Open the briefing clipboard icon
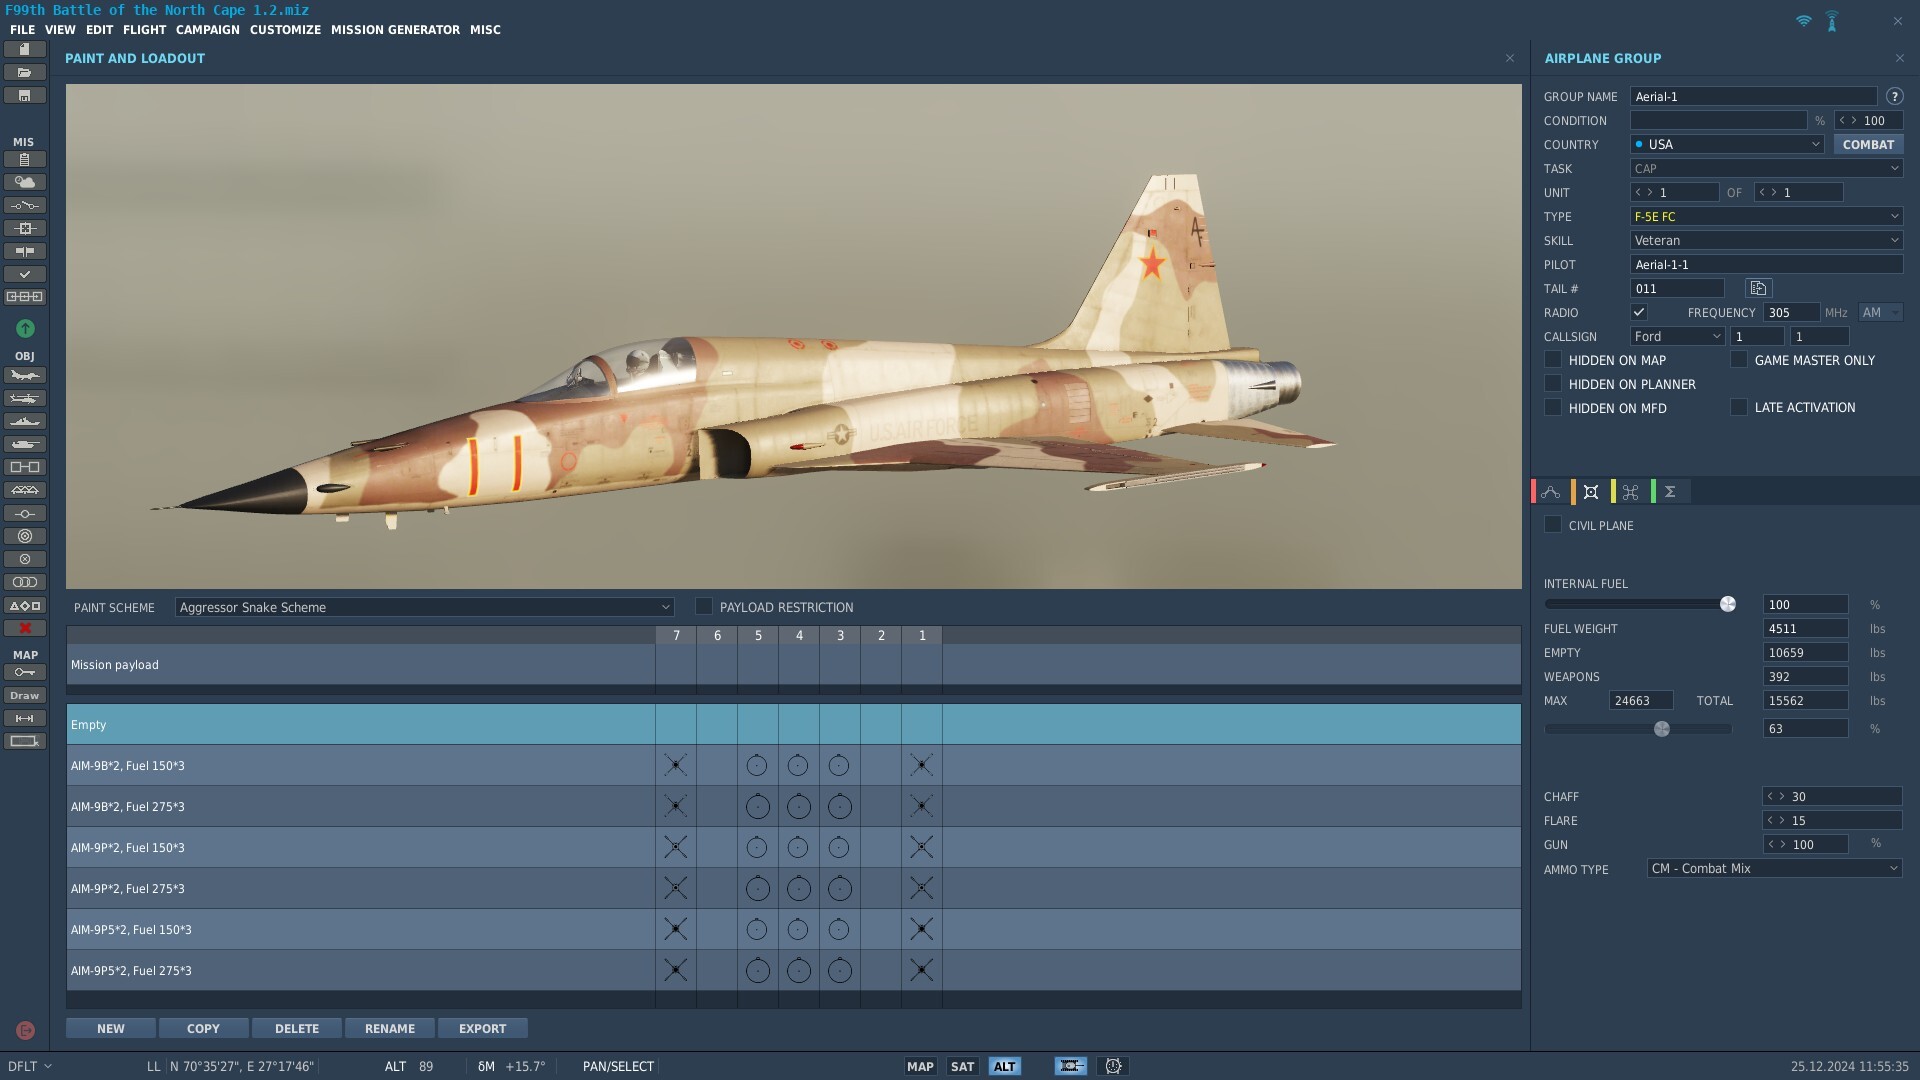The image size is (1920, 1080). tap(25, 159)
